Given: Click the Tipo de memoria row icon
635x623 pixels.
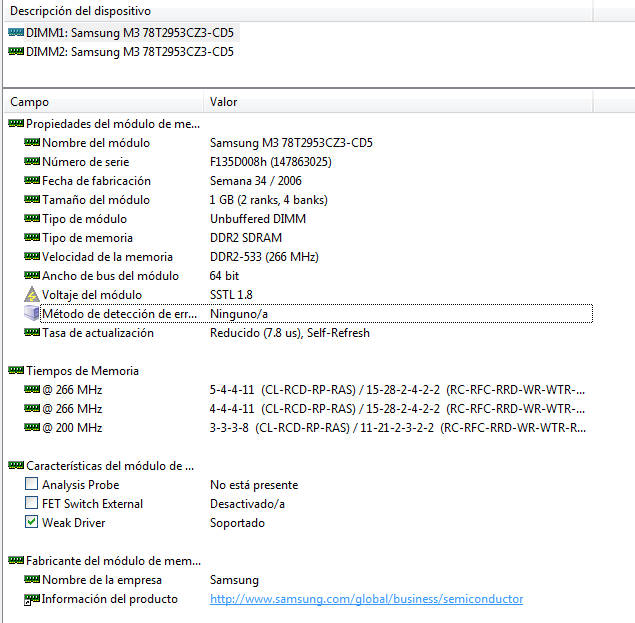Looking at the screenshot, I should point(32,237).
